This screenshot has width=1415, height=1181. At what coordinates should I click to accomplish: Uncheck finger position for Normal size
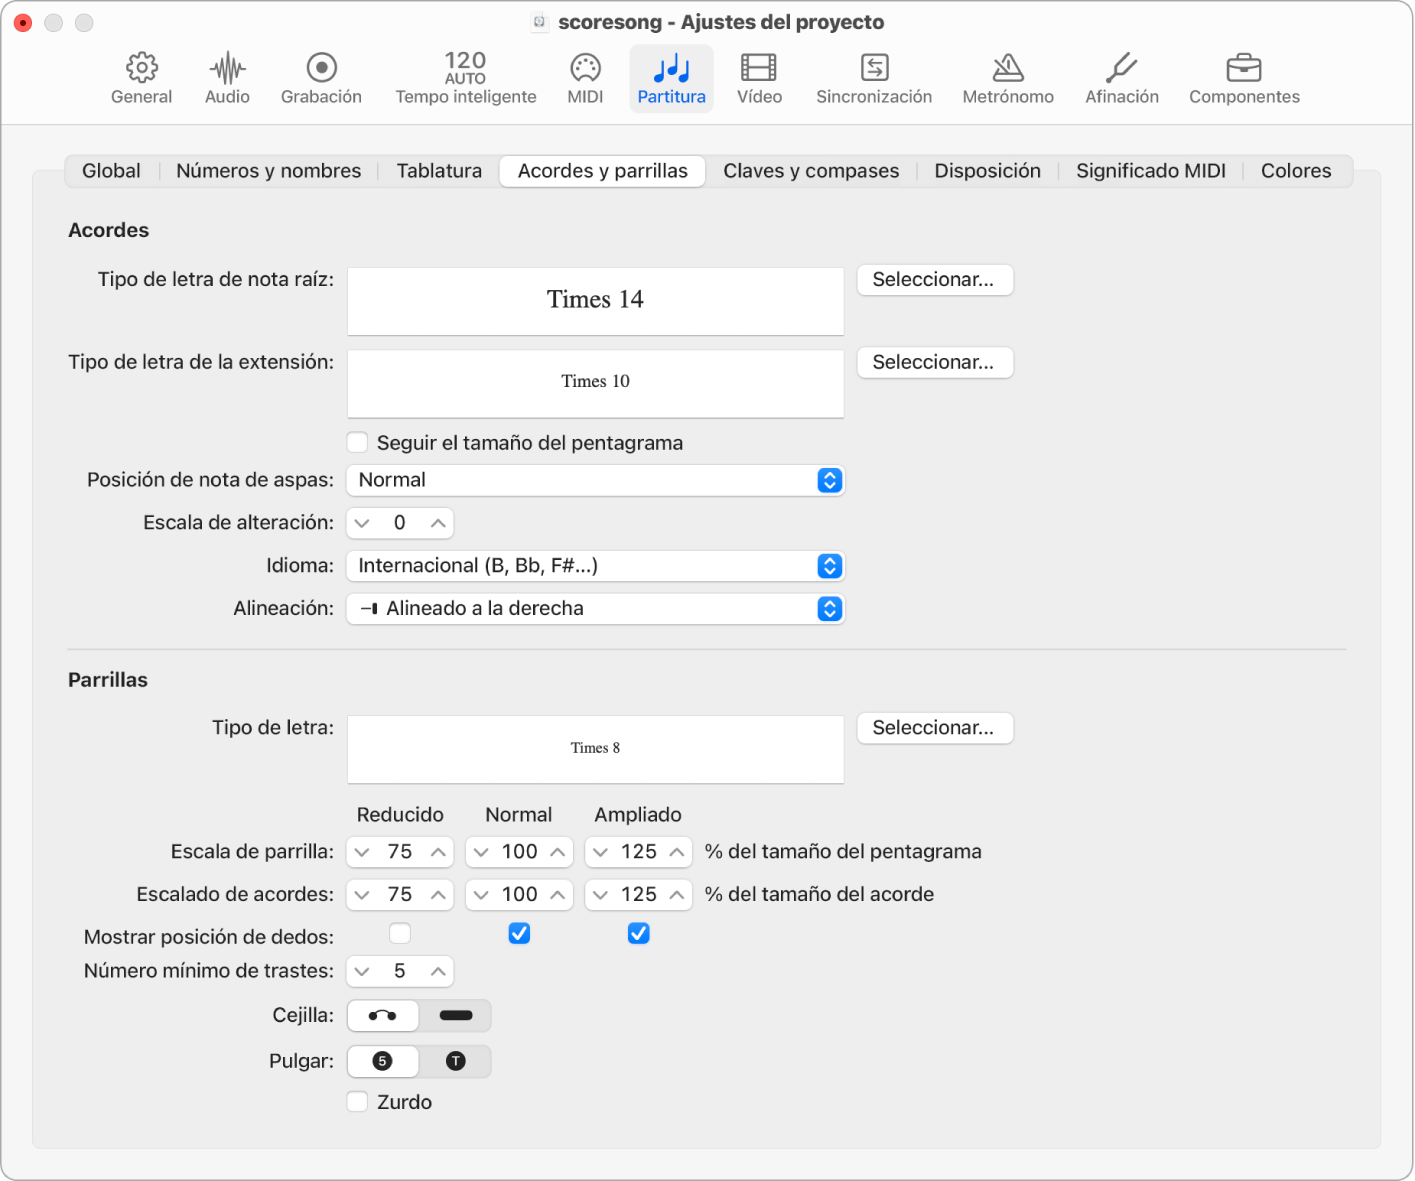519,933
